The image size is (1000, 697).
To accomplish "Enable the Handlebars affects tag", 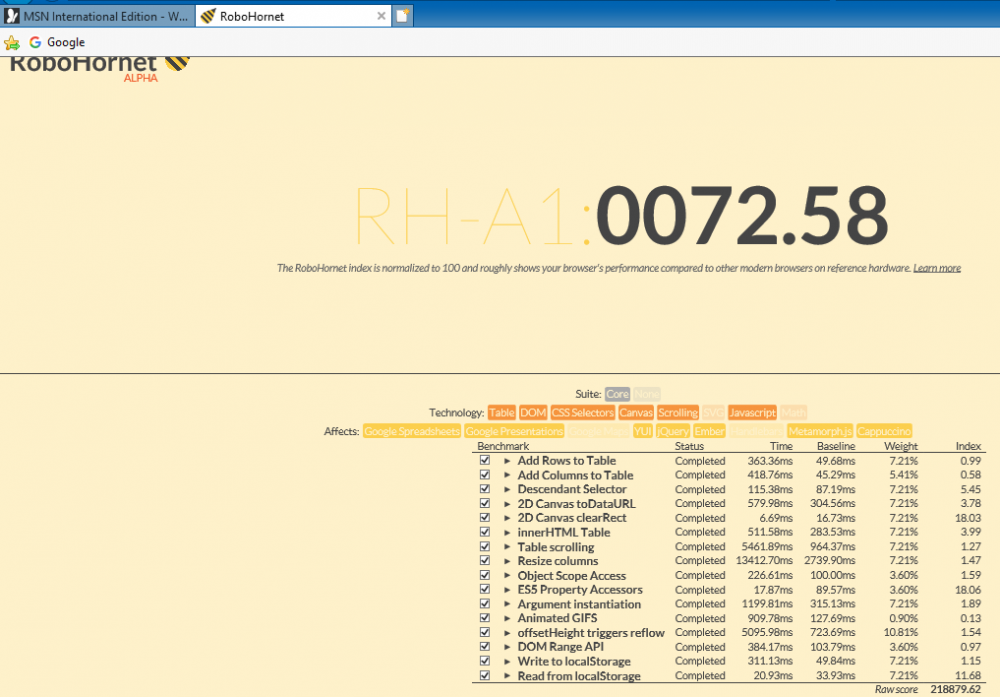I will (x=756, y=431).
